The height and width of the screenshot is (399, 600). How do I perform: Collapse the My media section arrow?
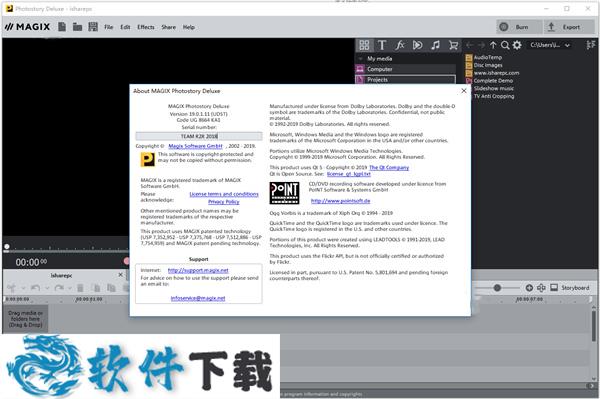pyautogui.click(x=360, y=59)
